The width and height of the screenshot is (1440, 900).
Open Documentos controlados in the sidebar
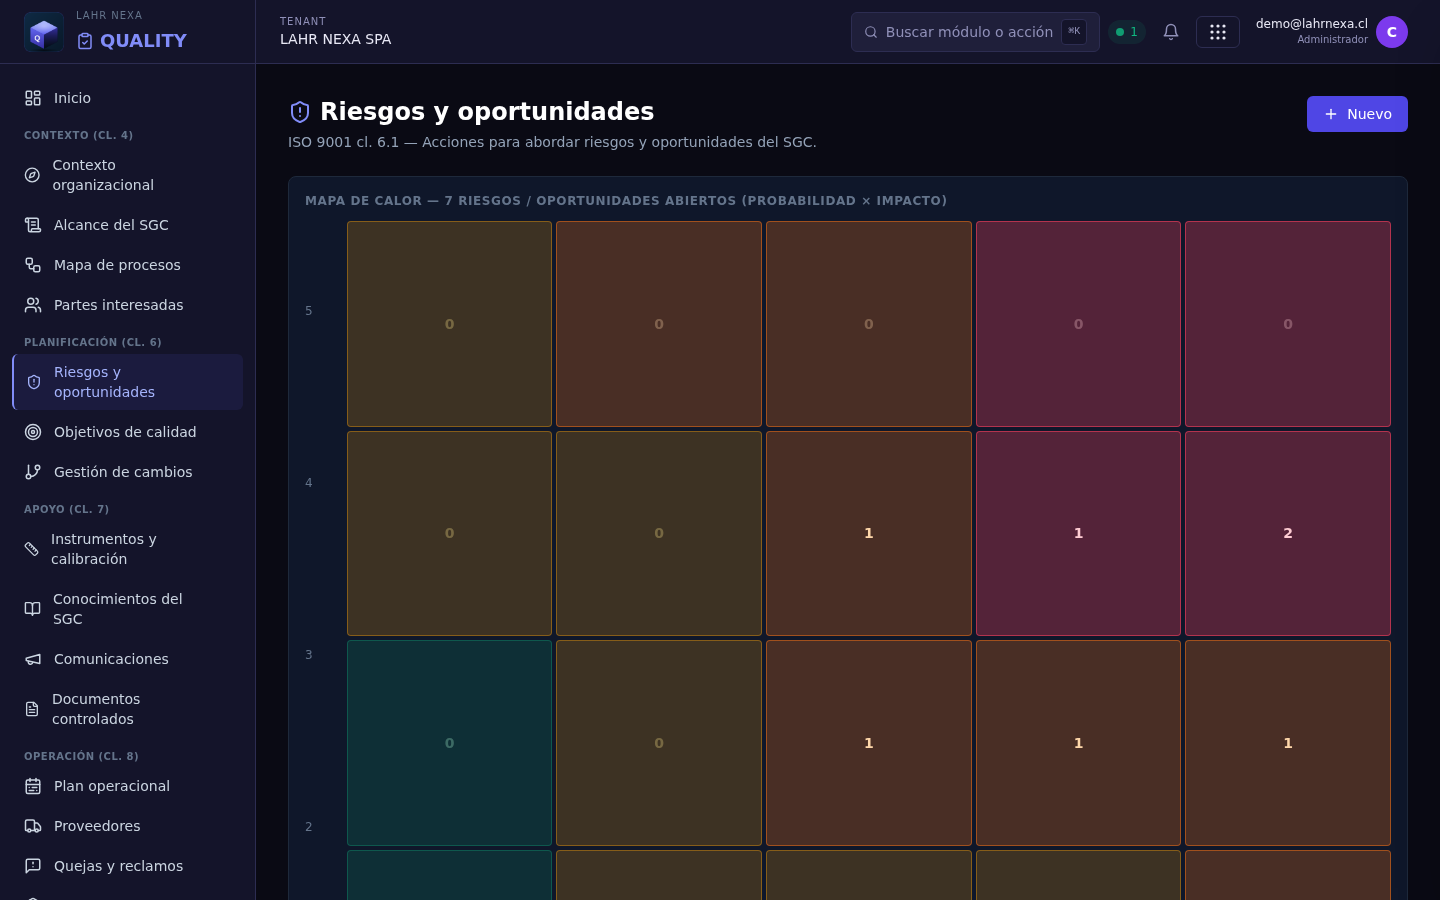tap(128, 709)
